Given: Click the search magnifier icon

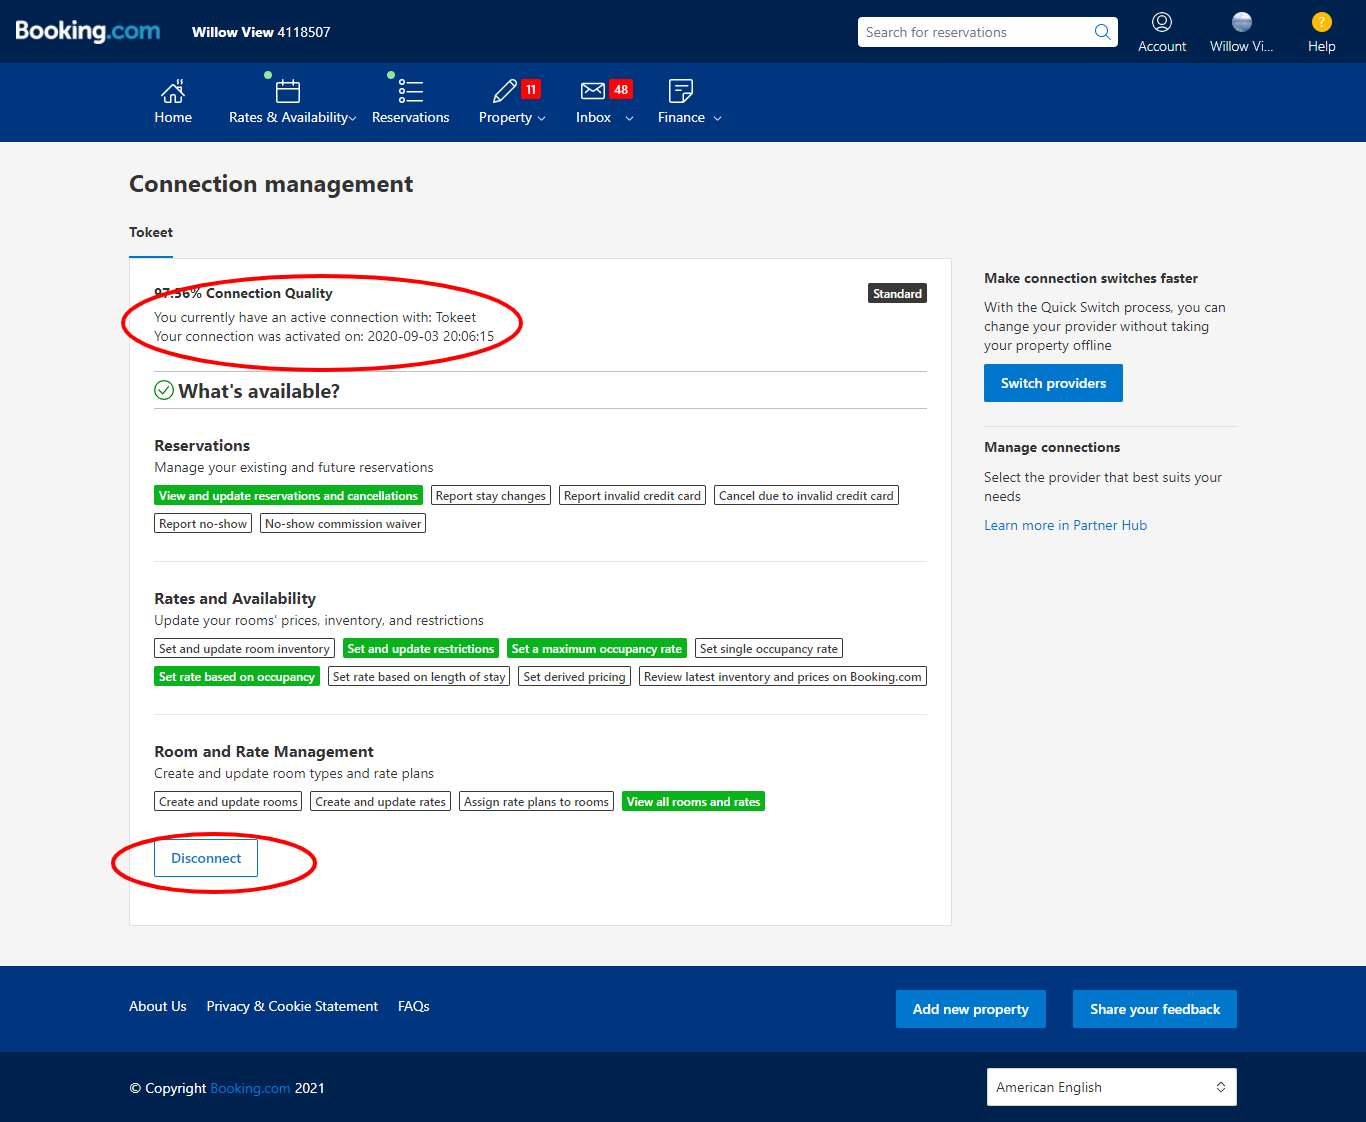Looking at the screenshot, I should [1102, 32].
